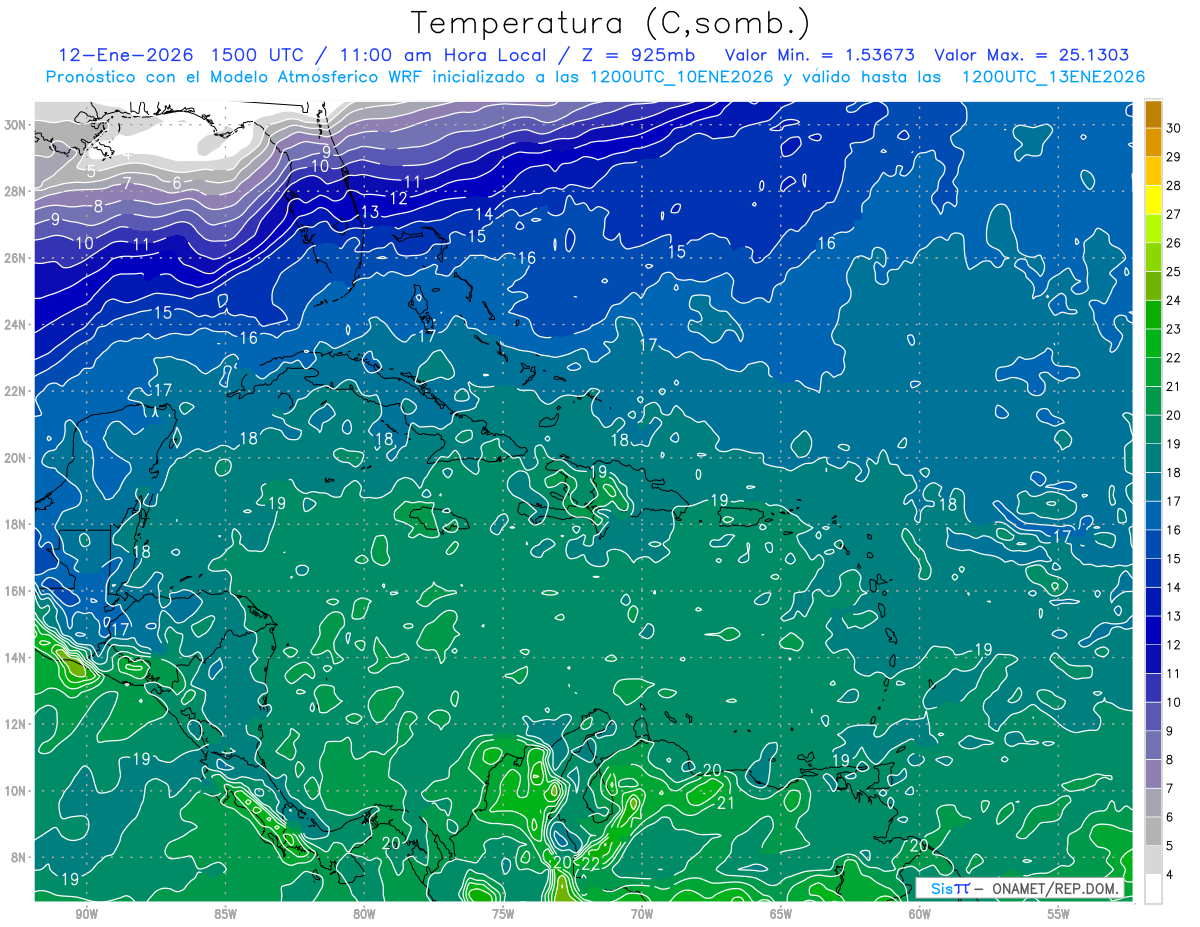
Task: Click the yellow swatch between 27 and 28
Action: click(1153, 201)
